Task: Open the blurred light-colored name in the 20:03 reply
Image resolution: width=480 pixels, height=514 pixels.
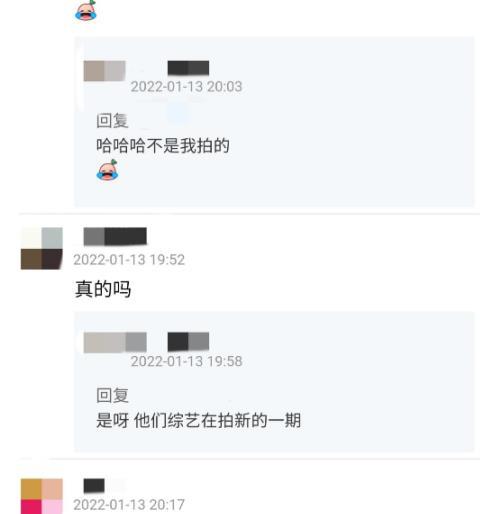Action: click(104, 71)
